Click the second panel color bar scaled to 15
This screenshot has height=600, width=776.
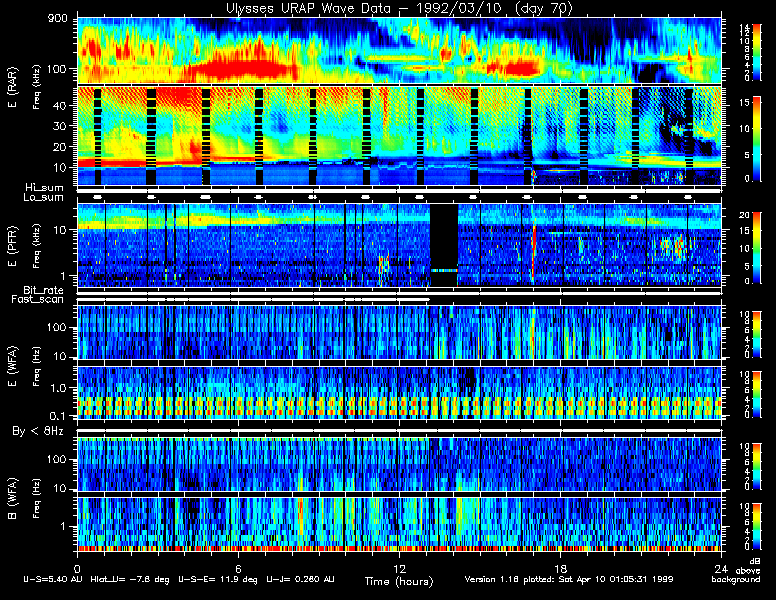point(757,137)
